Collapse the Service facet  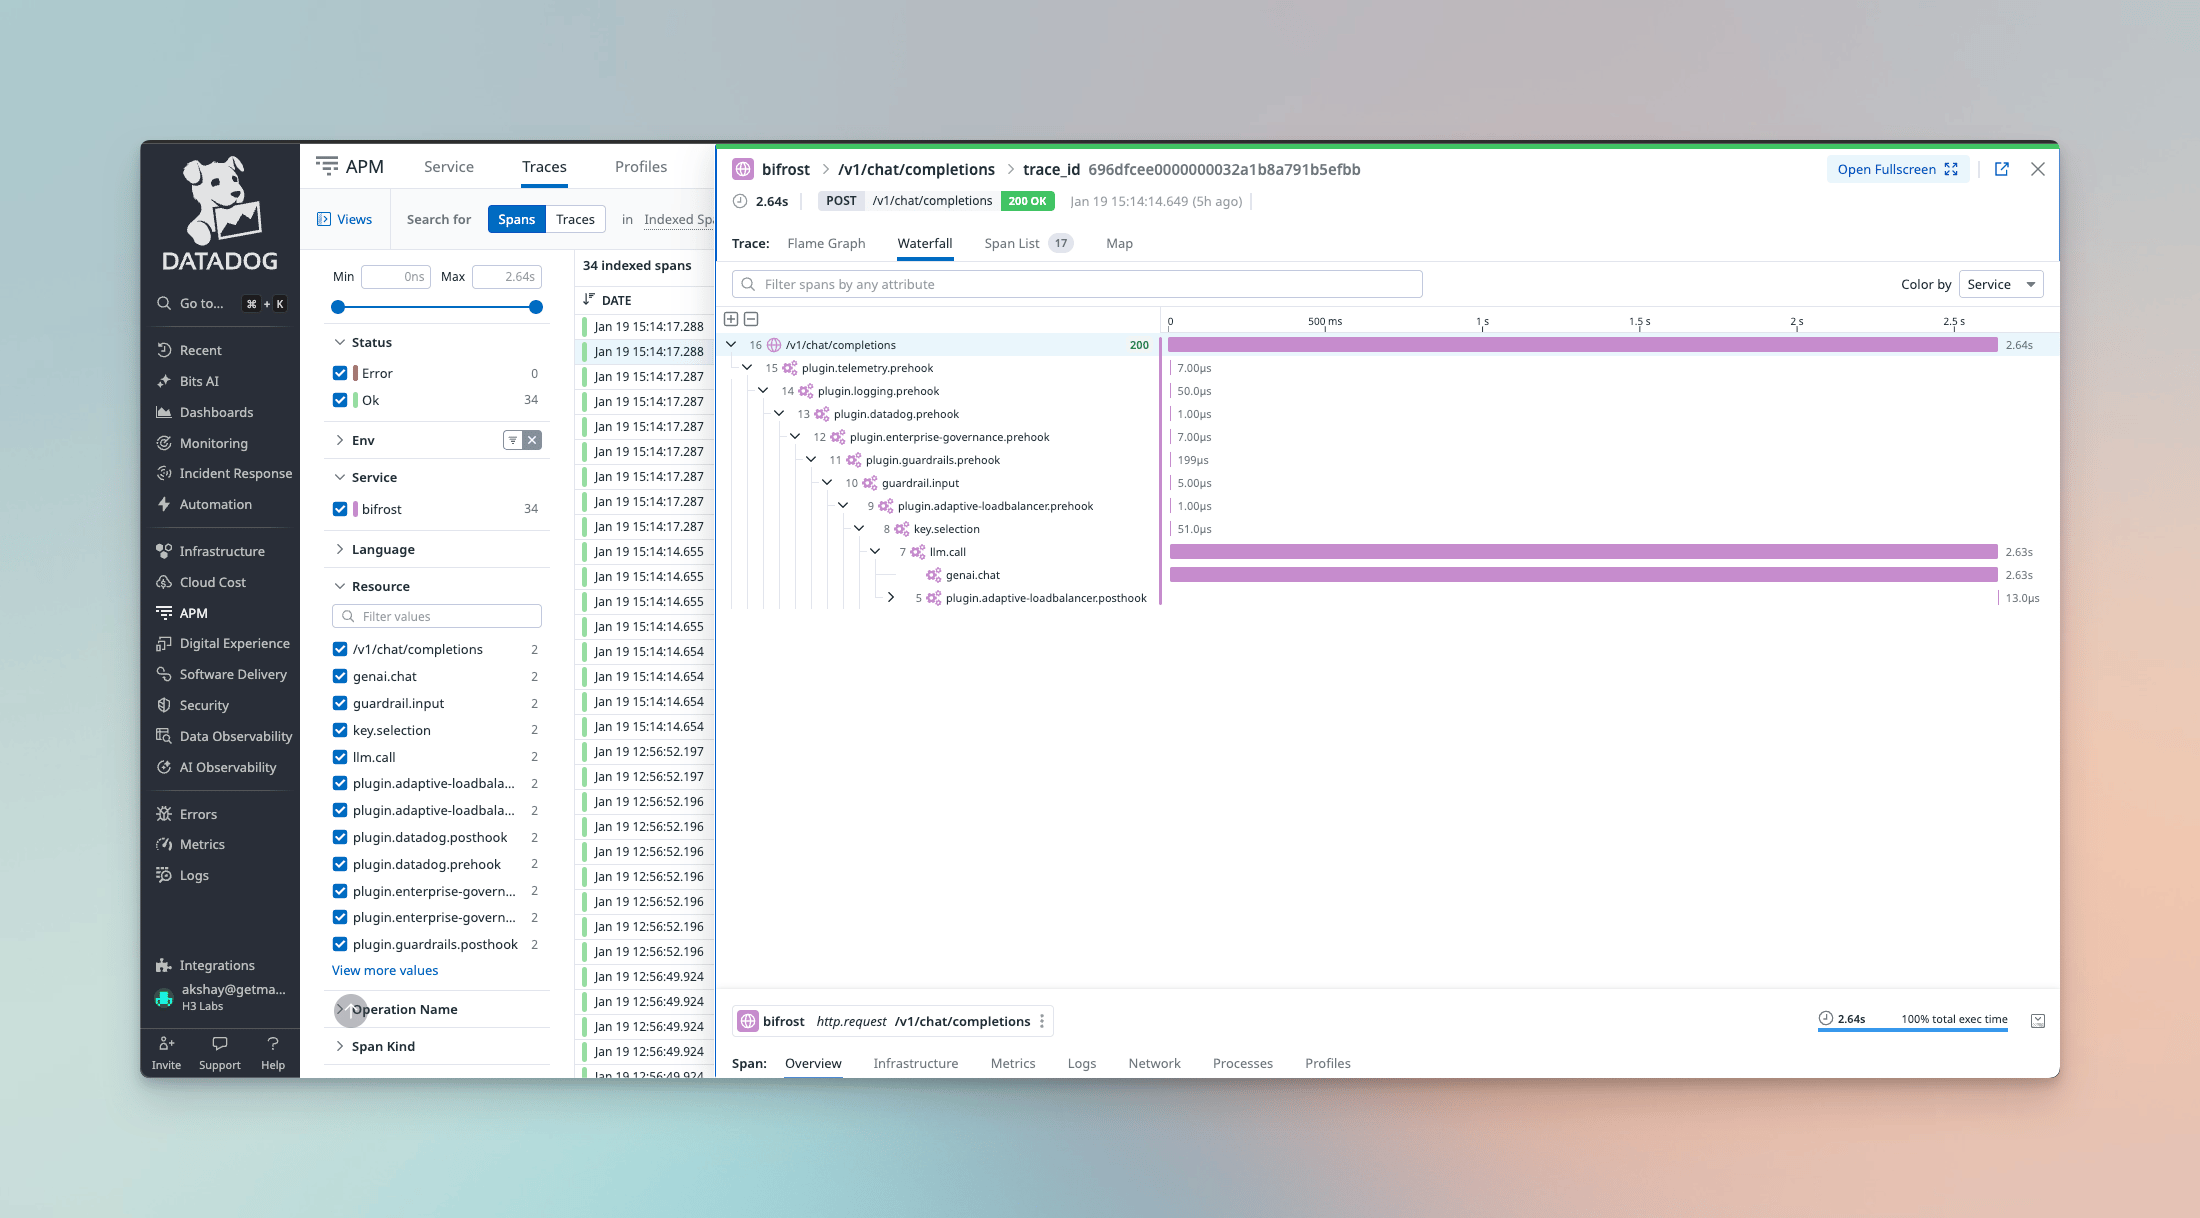pyautogui.click(x=340, y=477)
